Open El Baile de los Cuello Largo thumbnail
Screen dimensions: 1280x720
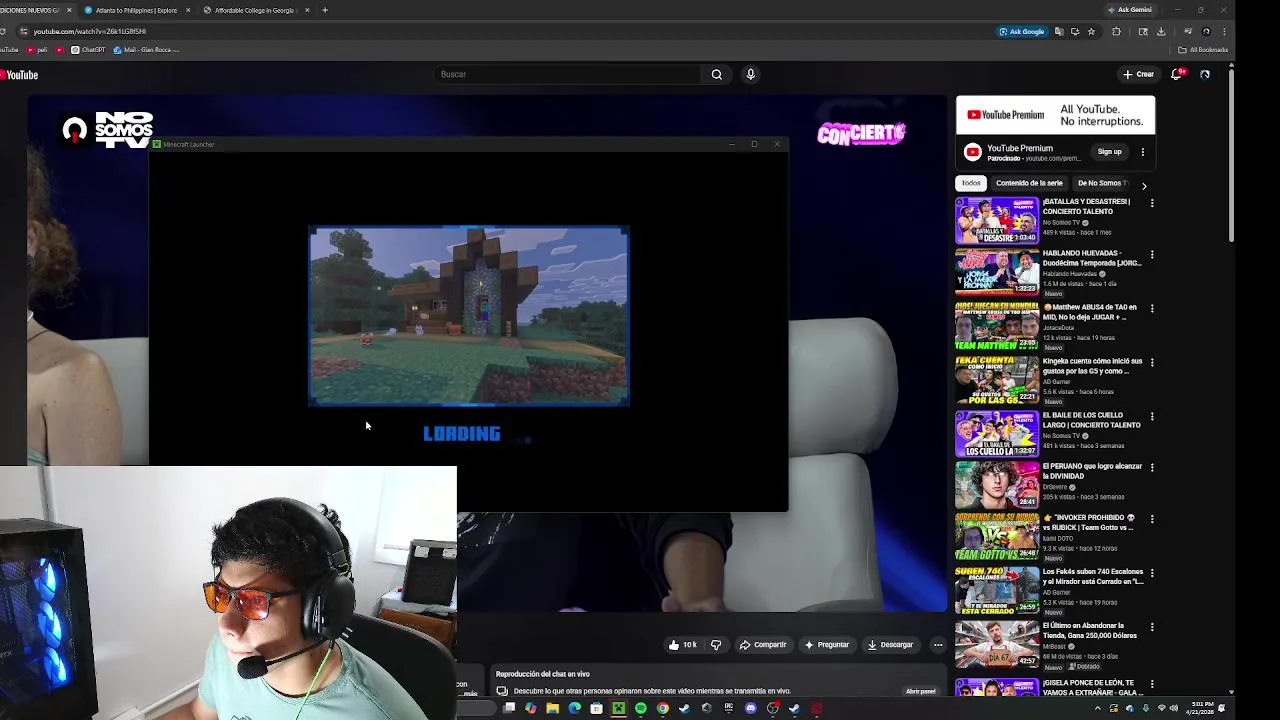[x=997, y=433]
